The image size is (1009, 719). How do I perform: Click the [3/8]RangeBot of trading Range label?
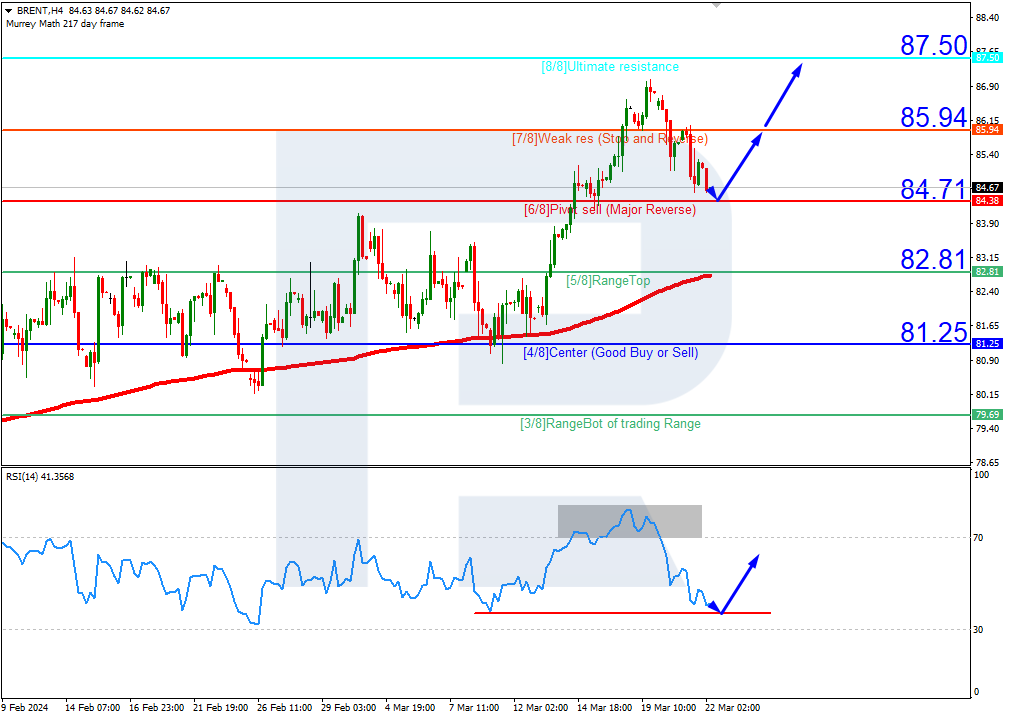(x=610, y=424)
